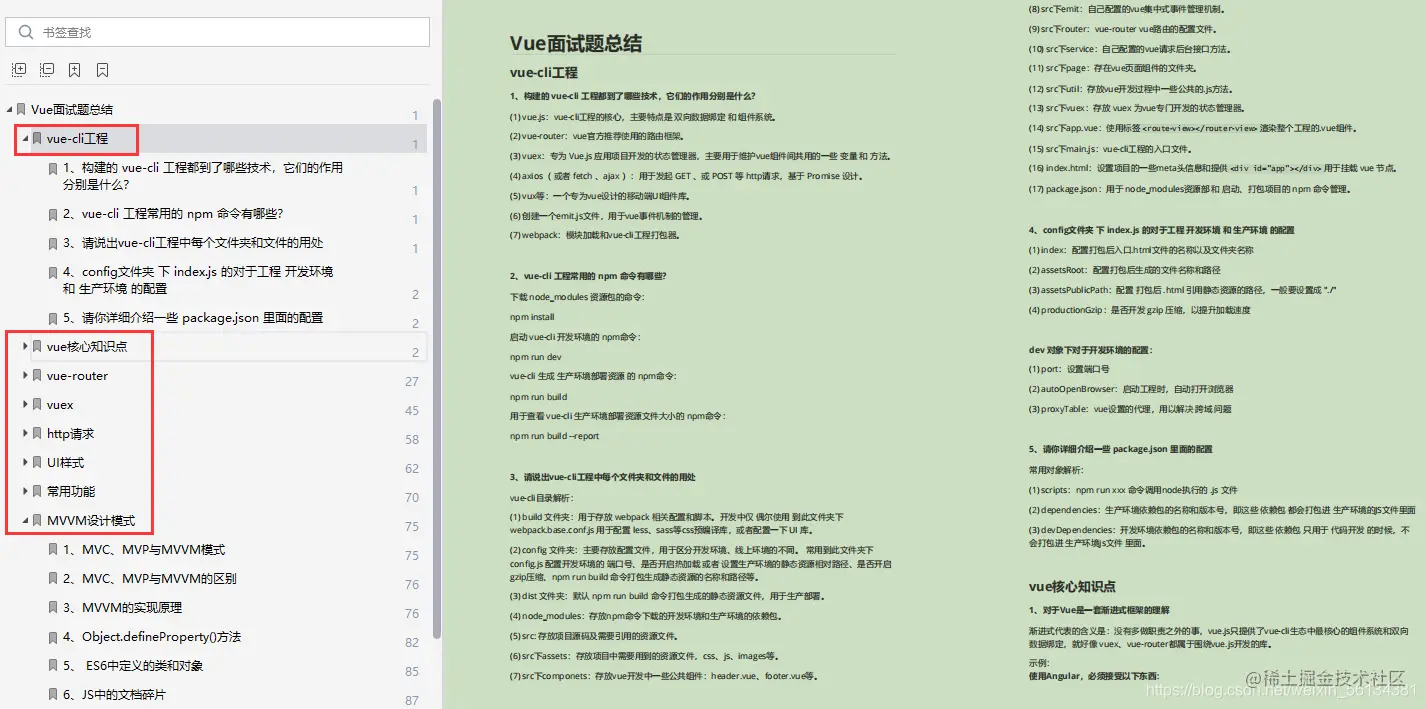
Task: Click bookmark icon beside '1、MVC、MVP与MVVM模式'
Action: [x=53, y=549]
